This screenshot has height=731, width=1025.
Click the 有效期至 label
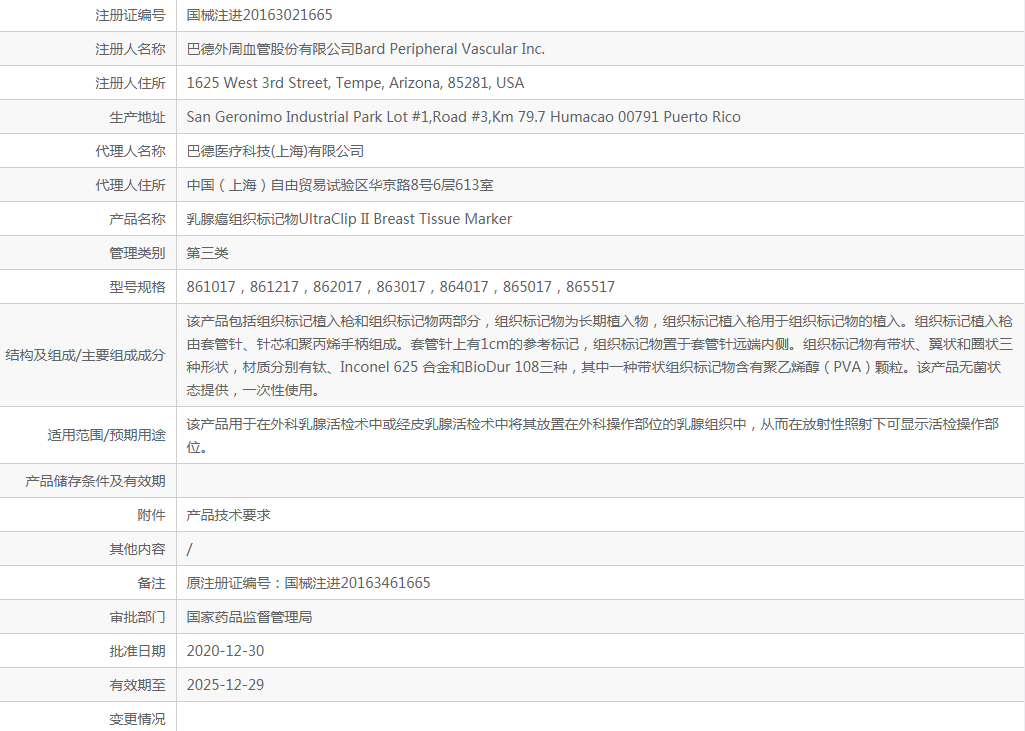137,685
